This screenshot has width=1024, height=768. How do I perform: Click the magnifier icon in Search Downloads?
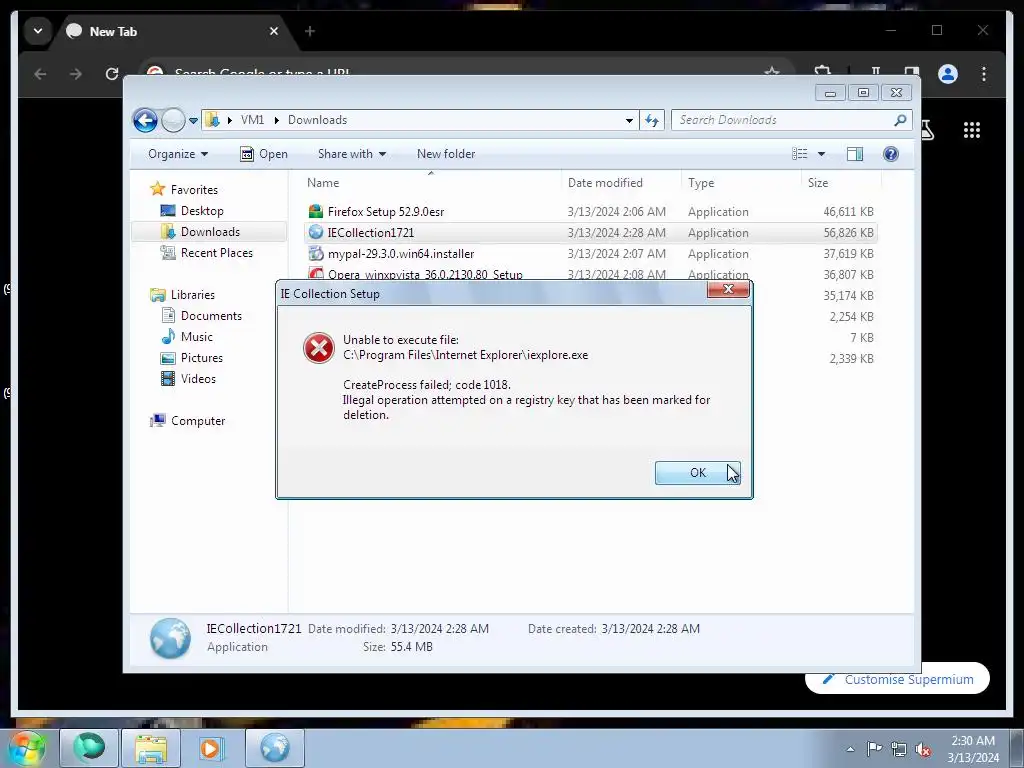pyautogui.click(x=900, y=120)
